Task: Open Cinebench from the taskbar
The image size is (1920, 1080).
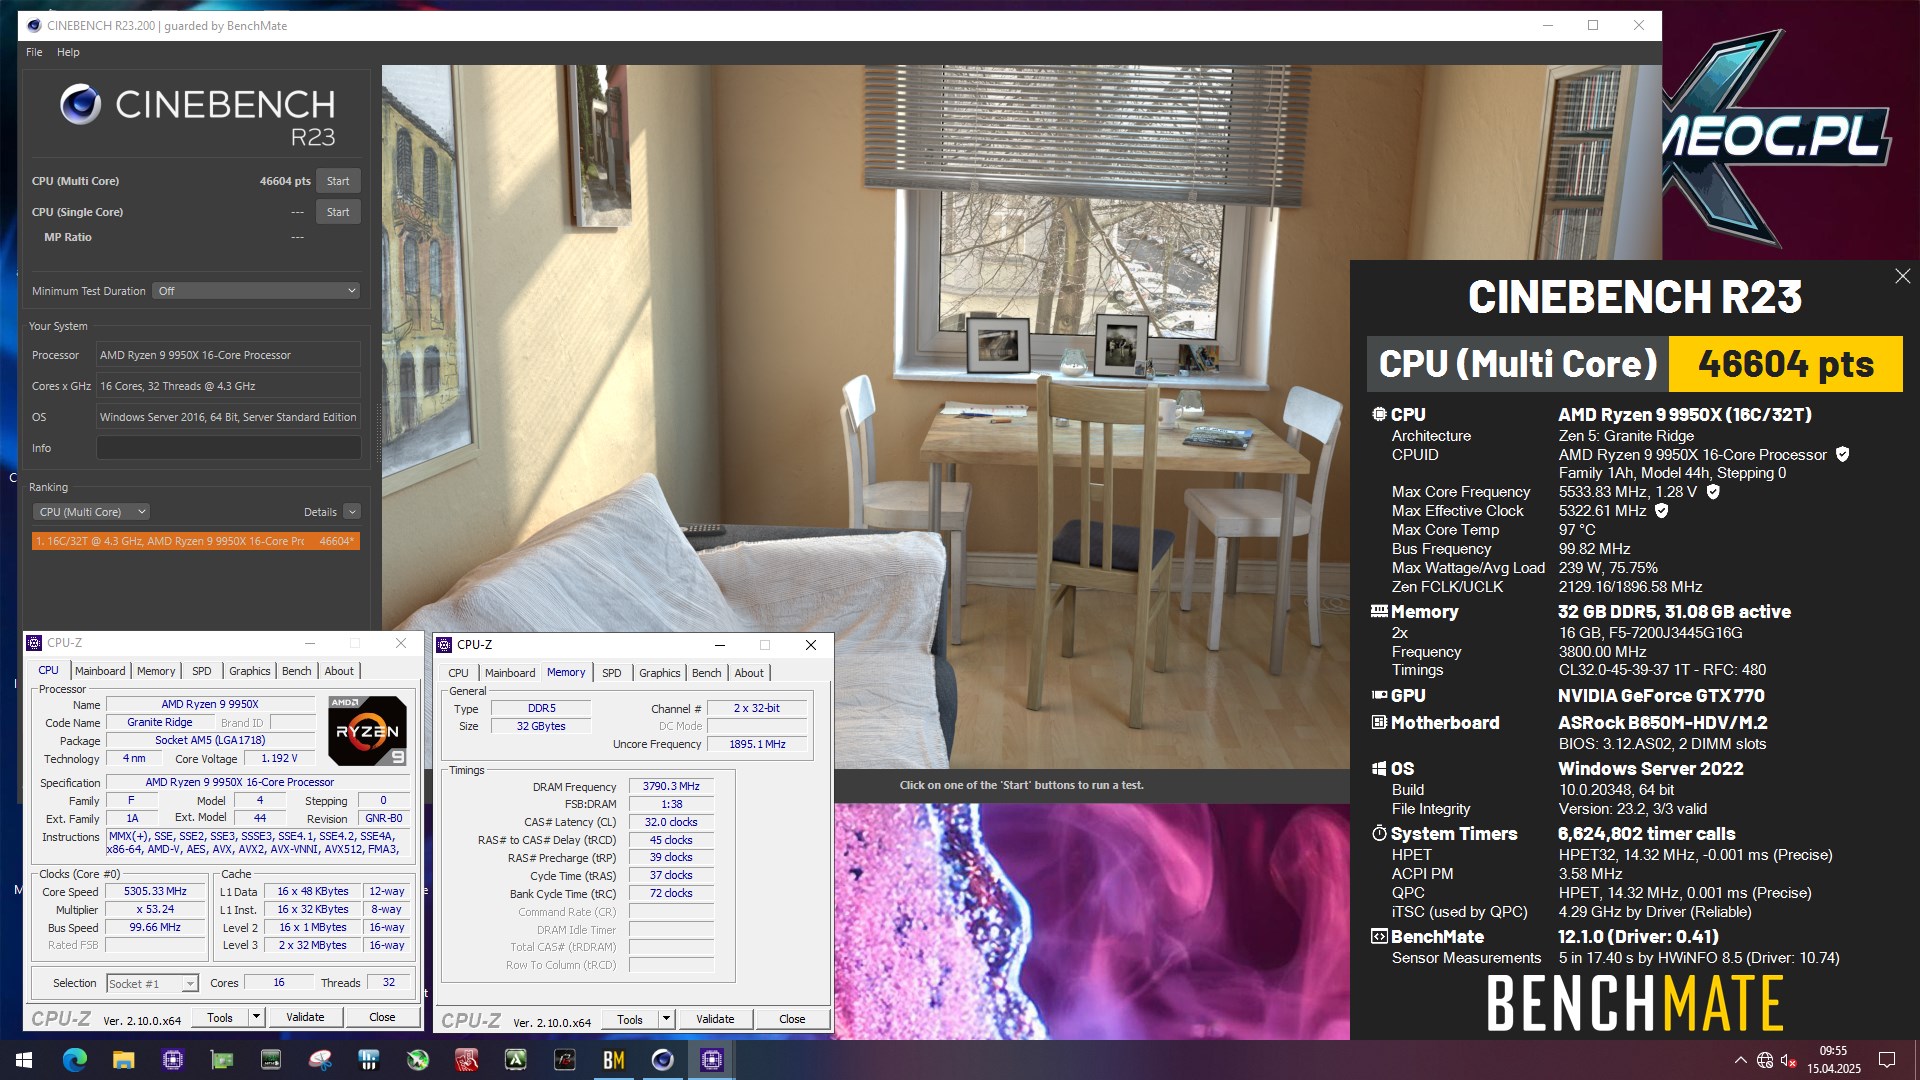Action: (x=663, y=1060)
